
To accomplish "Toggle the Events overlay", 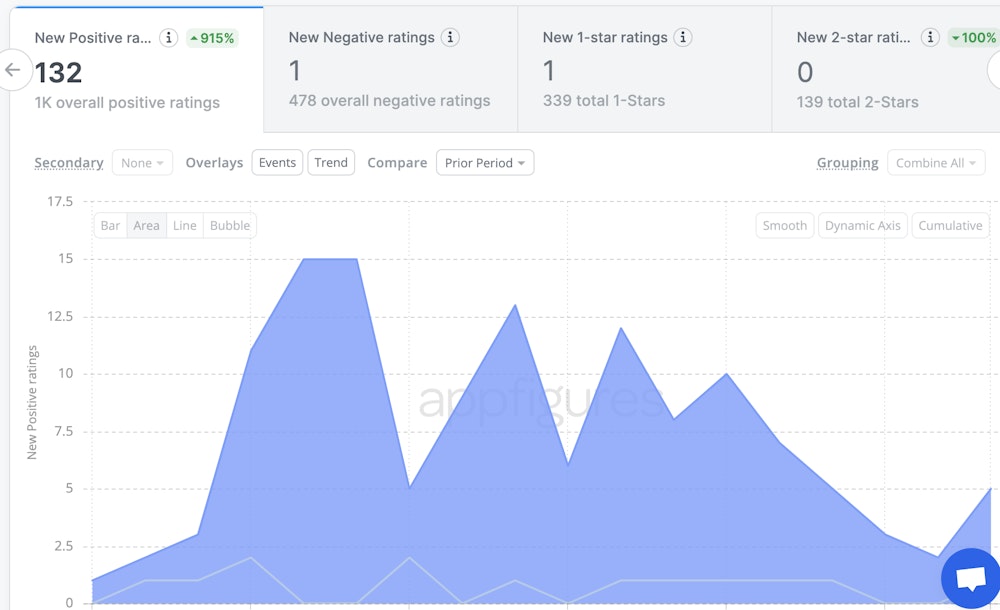I will click(x=277, y=163).
